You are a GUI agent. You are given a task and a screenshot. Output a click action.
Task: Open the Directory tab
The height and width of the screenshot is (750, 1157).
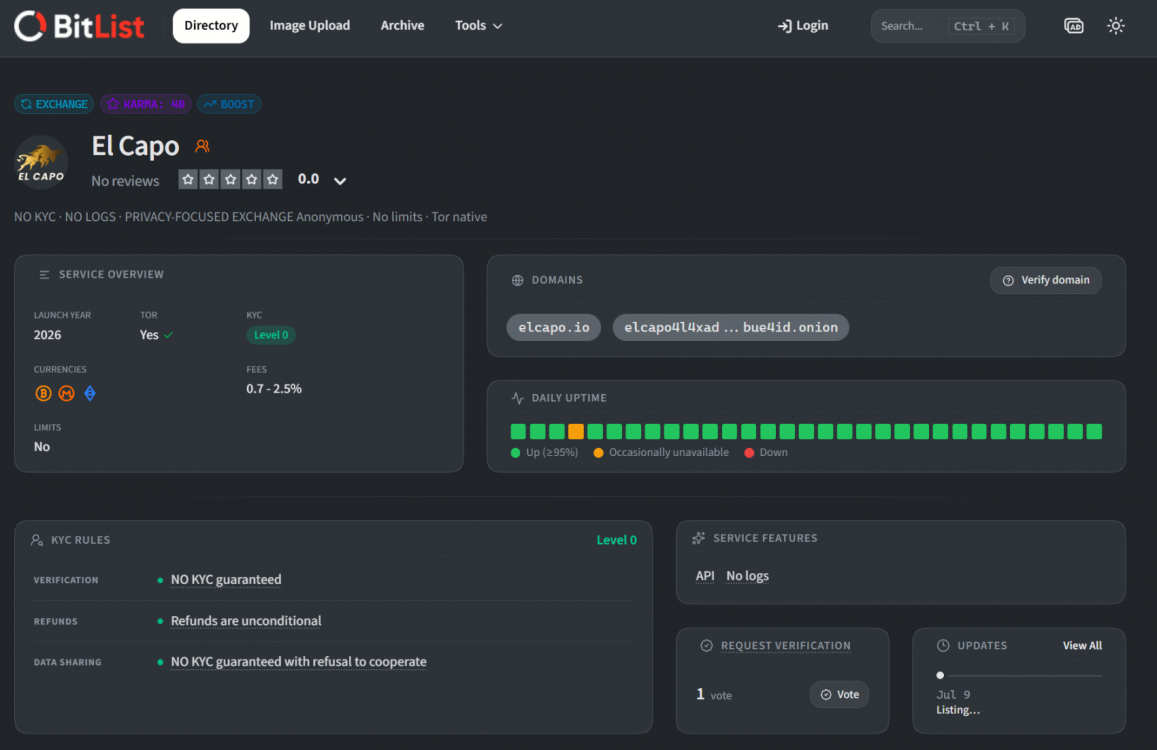[x=211, y=26]
